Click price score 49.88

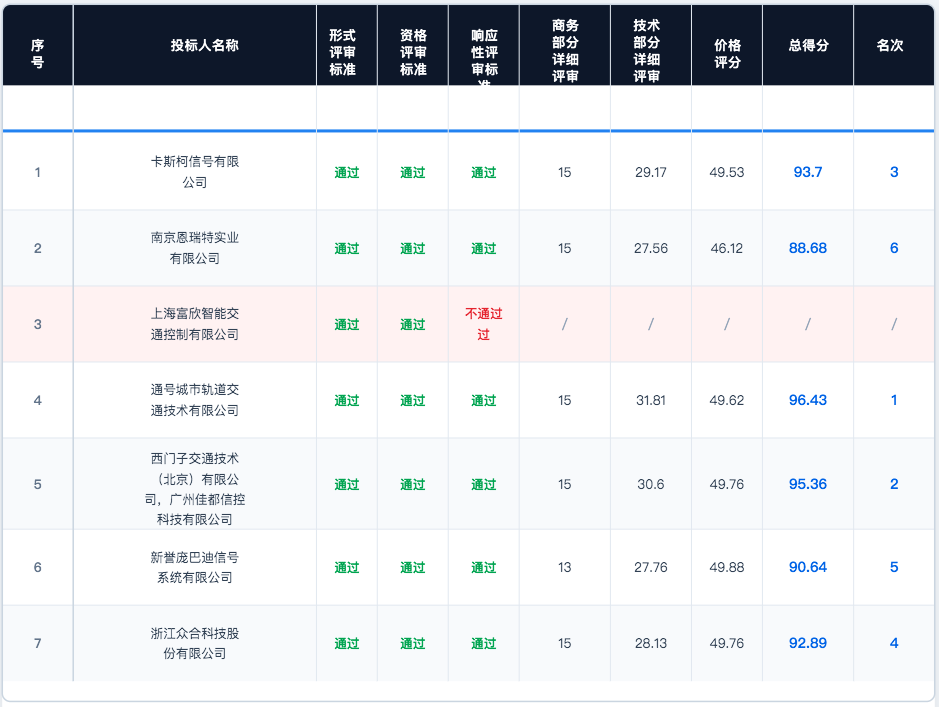click(726, 568)
